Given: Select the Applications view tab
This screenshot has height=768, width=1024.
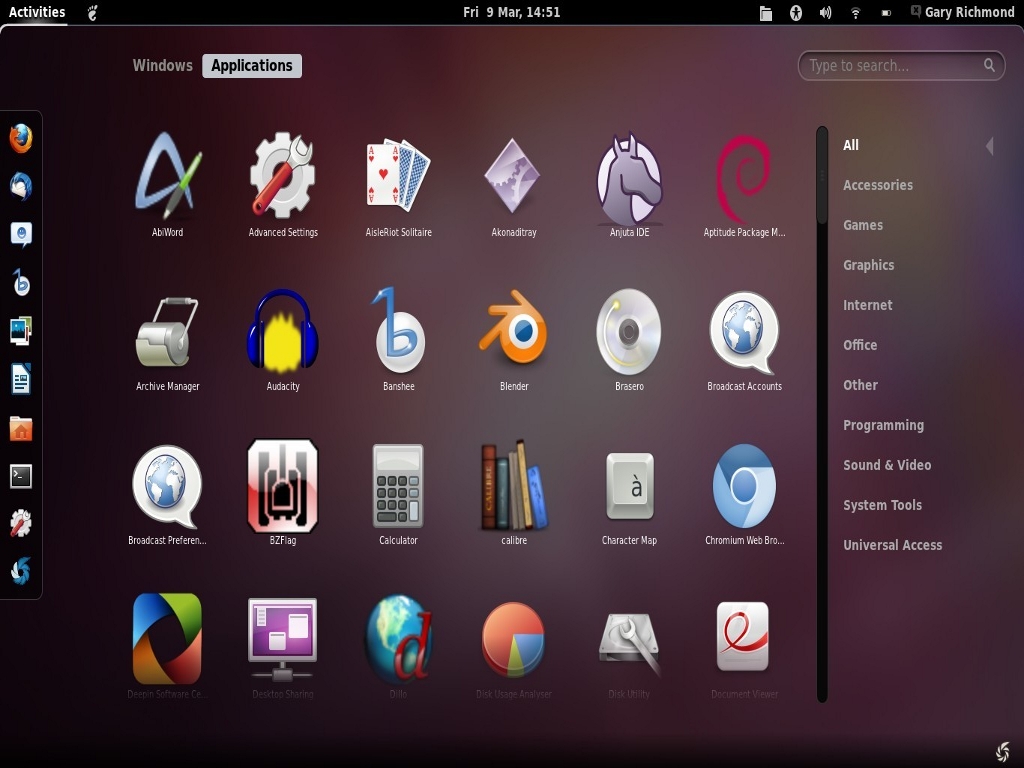Looking at the screenshot, I should click(252, 65).
